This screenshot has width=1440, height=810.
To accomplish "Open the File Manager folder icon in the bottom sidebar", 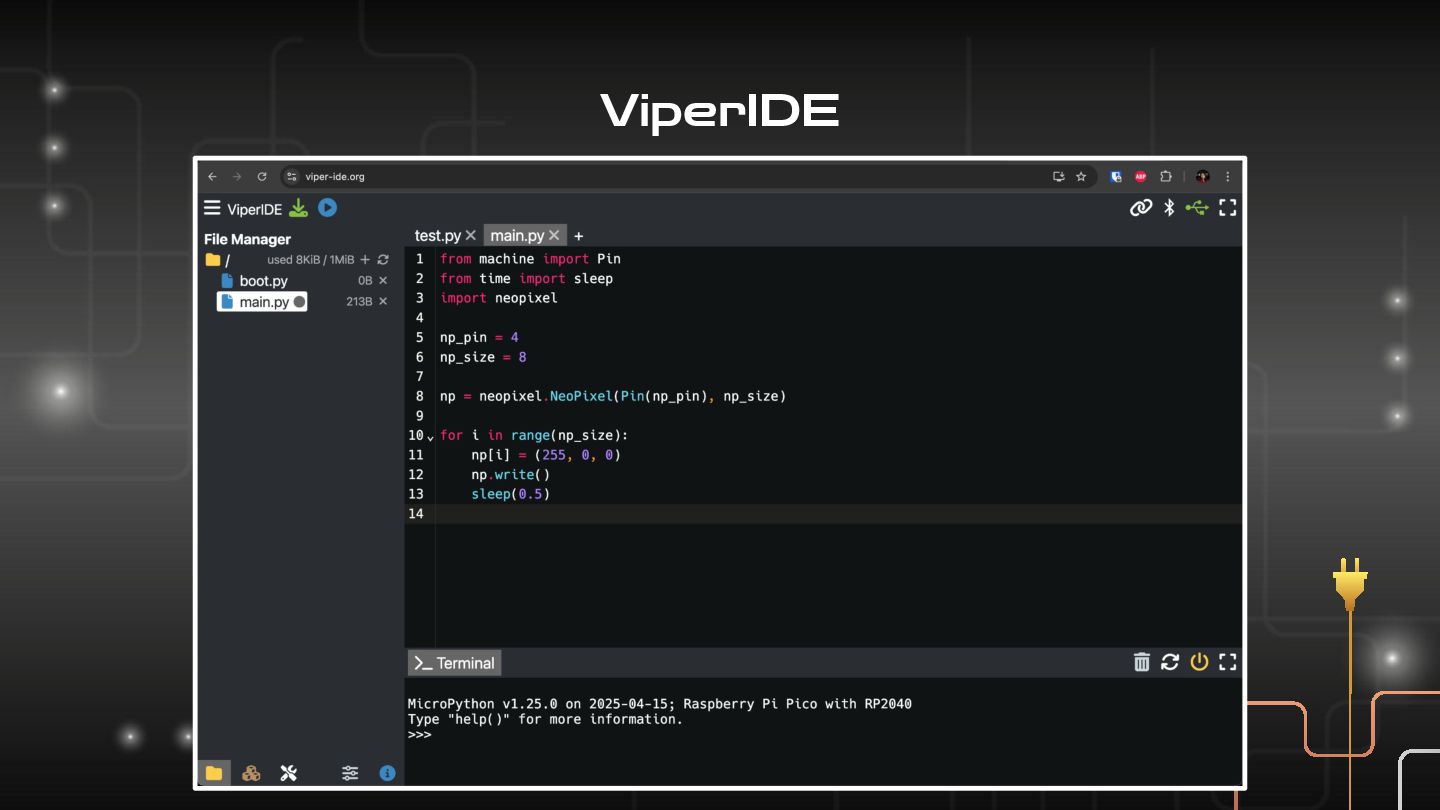I will (214, 773).
